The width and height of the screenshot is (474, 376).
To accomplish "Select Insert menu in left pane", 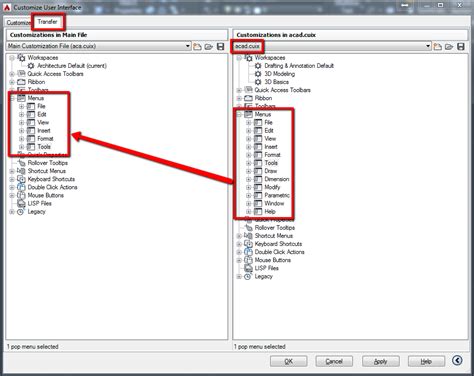I will click(44, 131).
